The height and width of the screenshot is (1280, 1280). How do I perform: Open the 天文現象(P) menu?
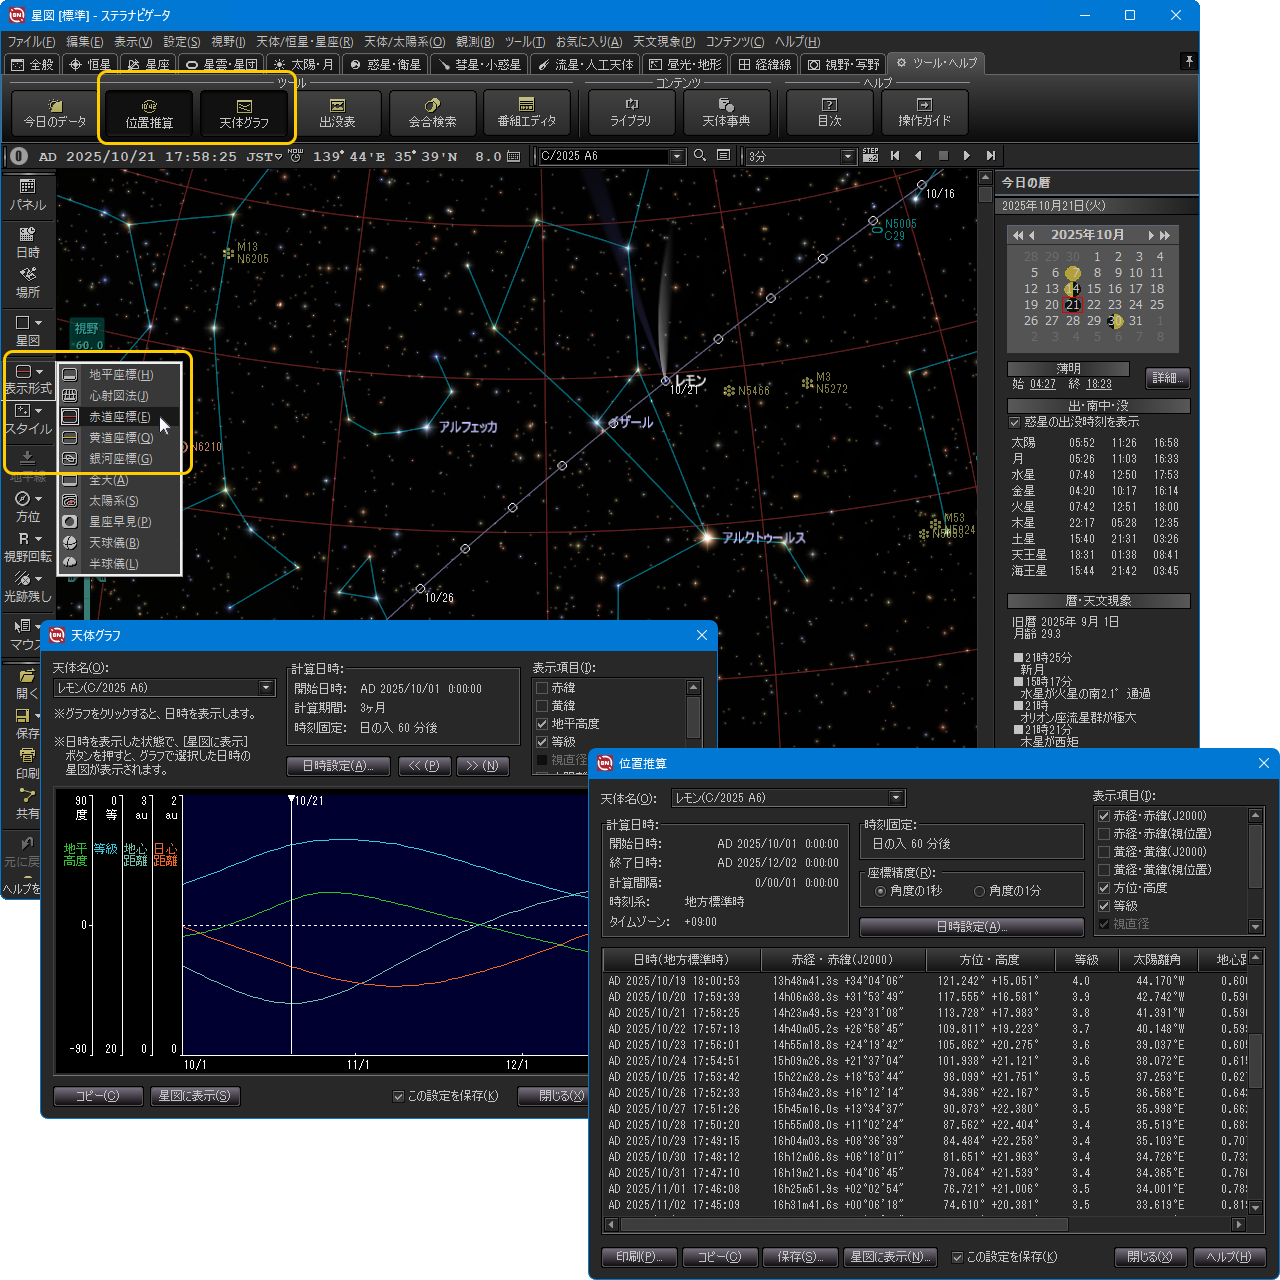pos(664,41)
